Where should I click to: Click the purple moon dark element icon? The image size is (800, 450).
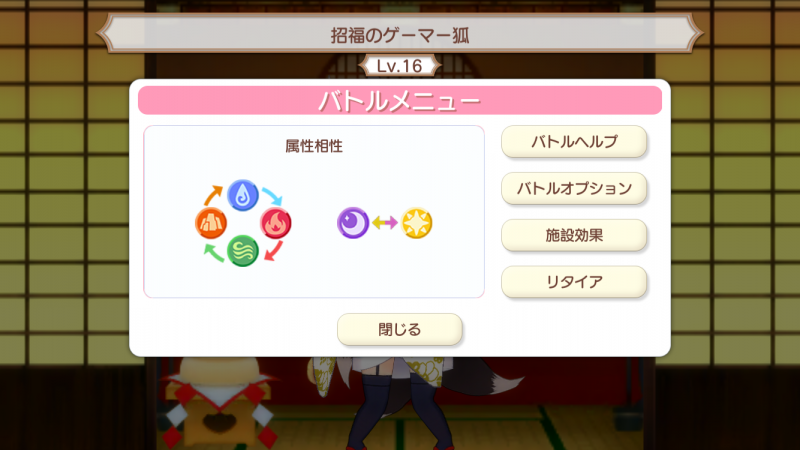tap(353, 223)
